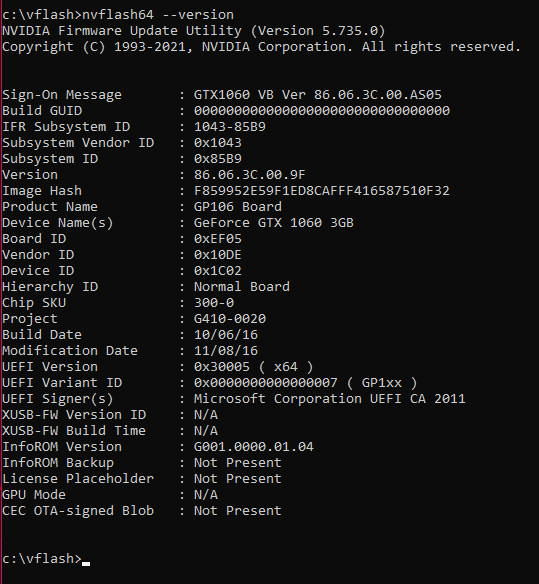Screen dimensions: 539x584
Task: Click the Device ID value 0x1C02
Action: point(218,271)
